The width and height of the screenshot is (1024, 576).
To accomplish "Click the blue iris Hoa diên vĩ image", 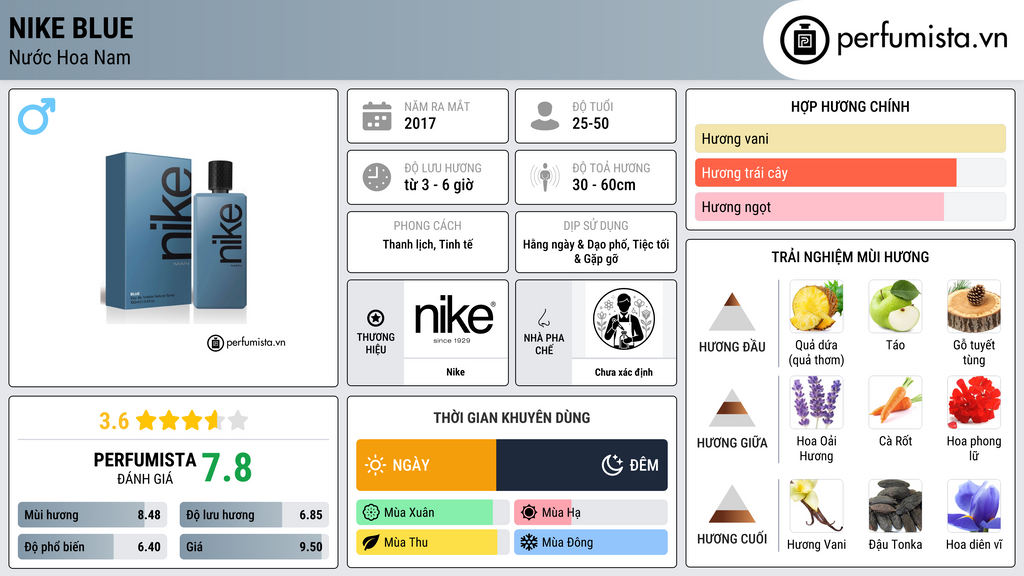I will point(974,505).
